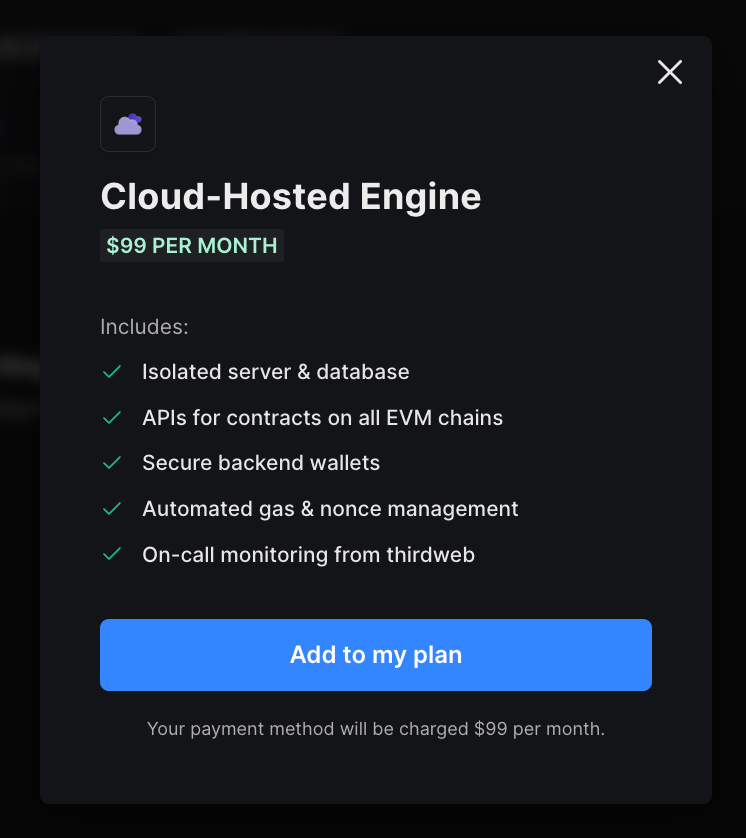
Task: Select the Cloud-Hosted Engine heading
Action: pos(291,197)
